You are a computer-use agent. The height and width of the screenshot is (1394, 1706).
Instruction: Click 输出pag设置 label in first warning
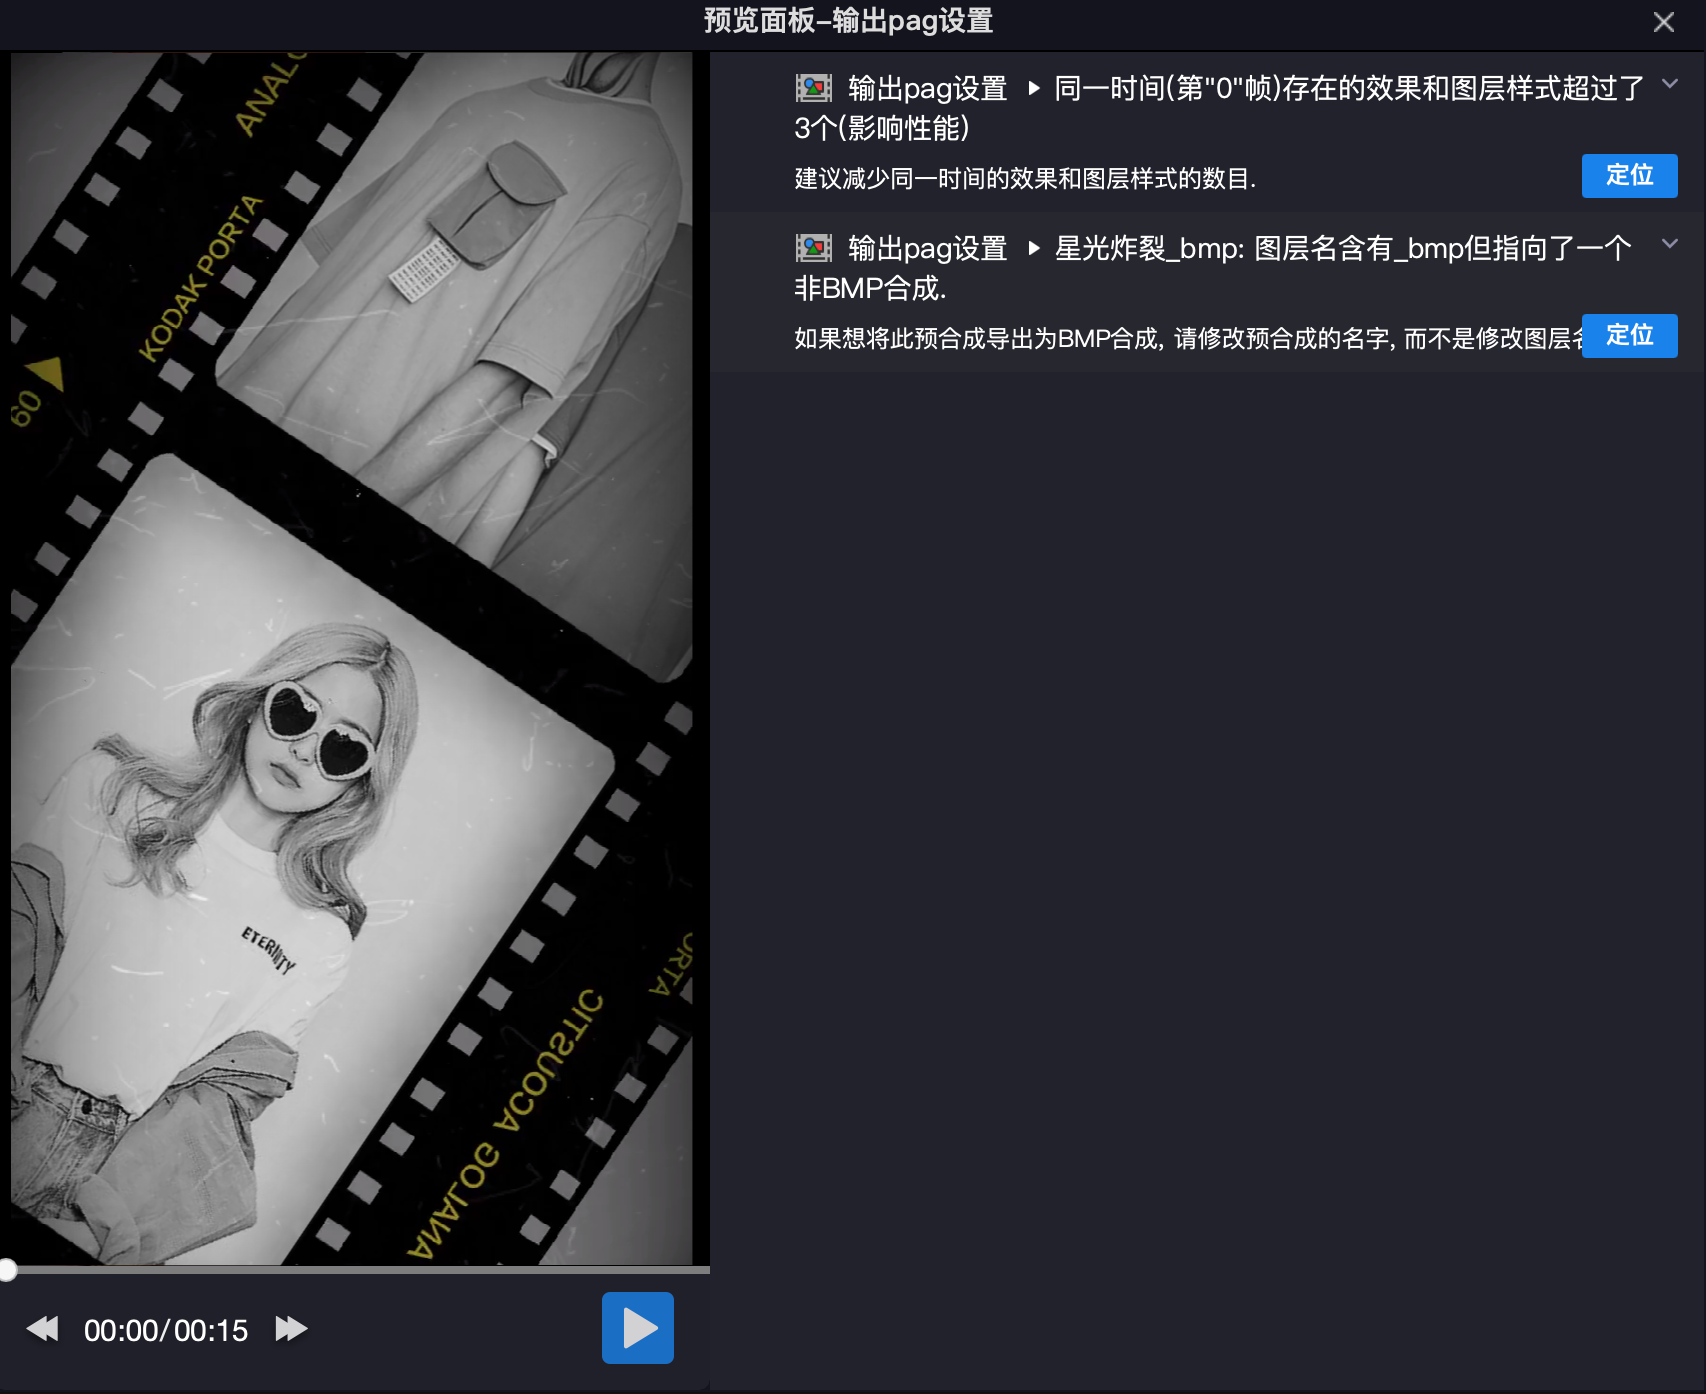pyautogui.click(x=927, y=89)
